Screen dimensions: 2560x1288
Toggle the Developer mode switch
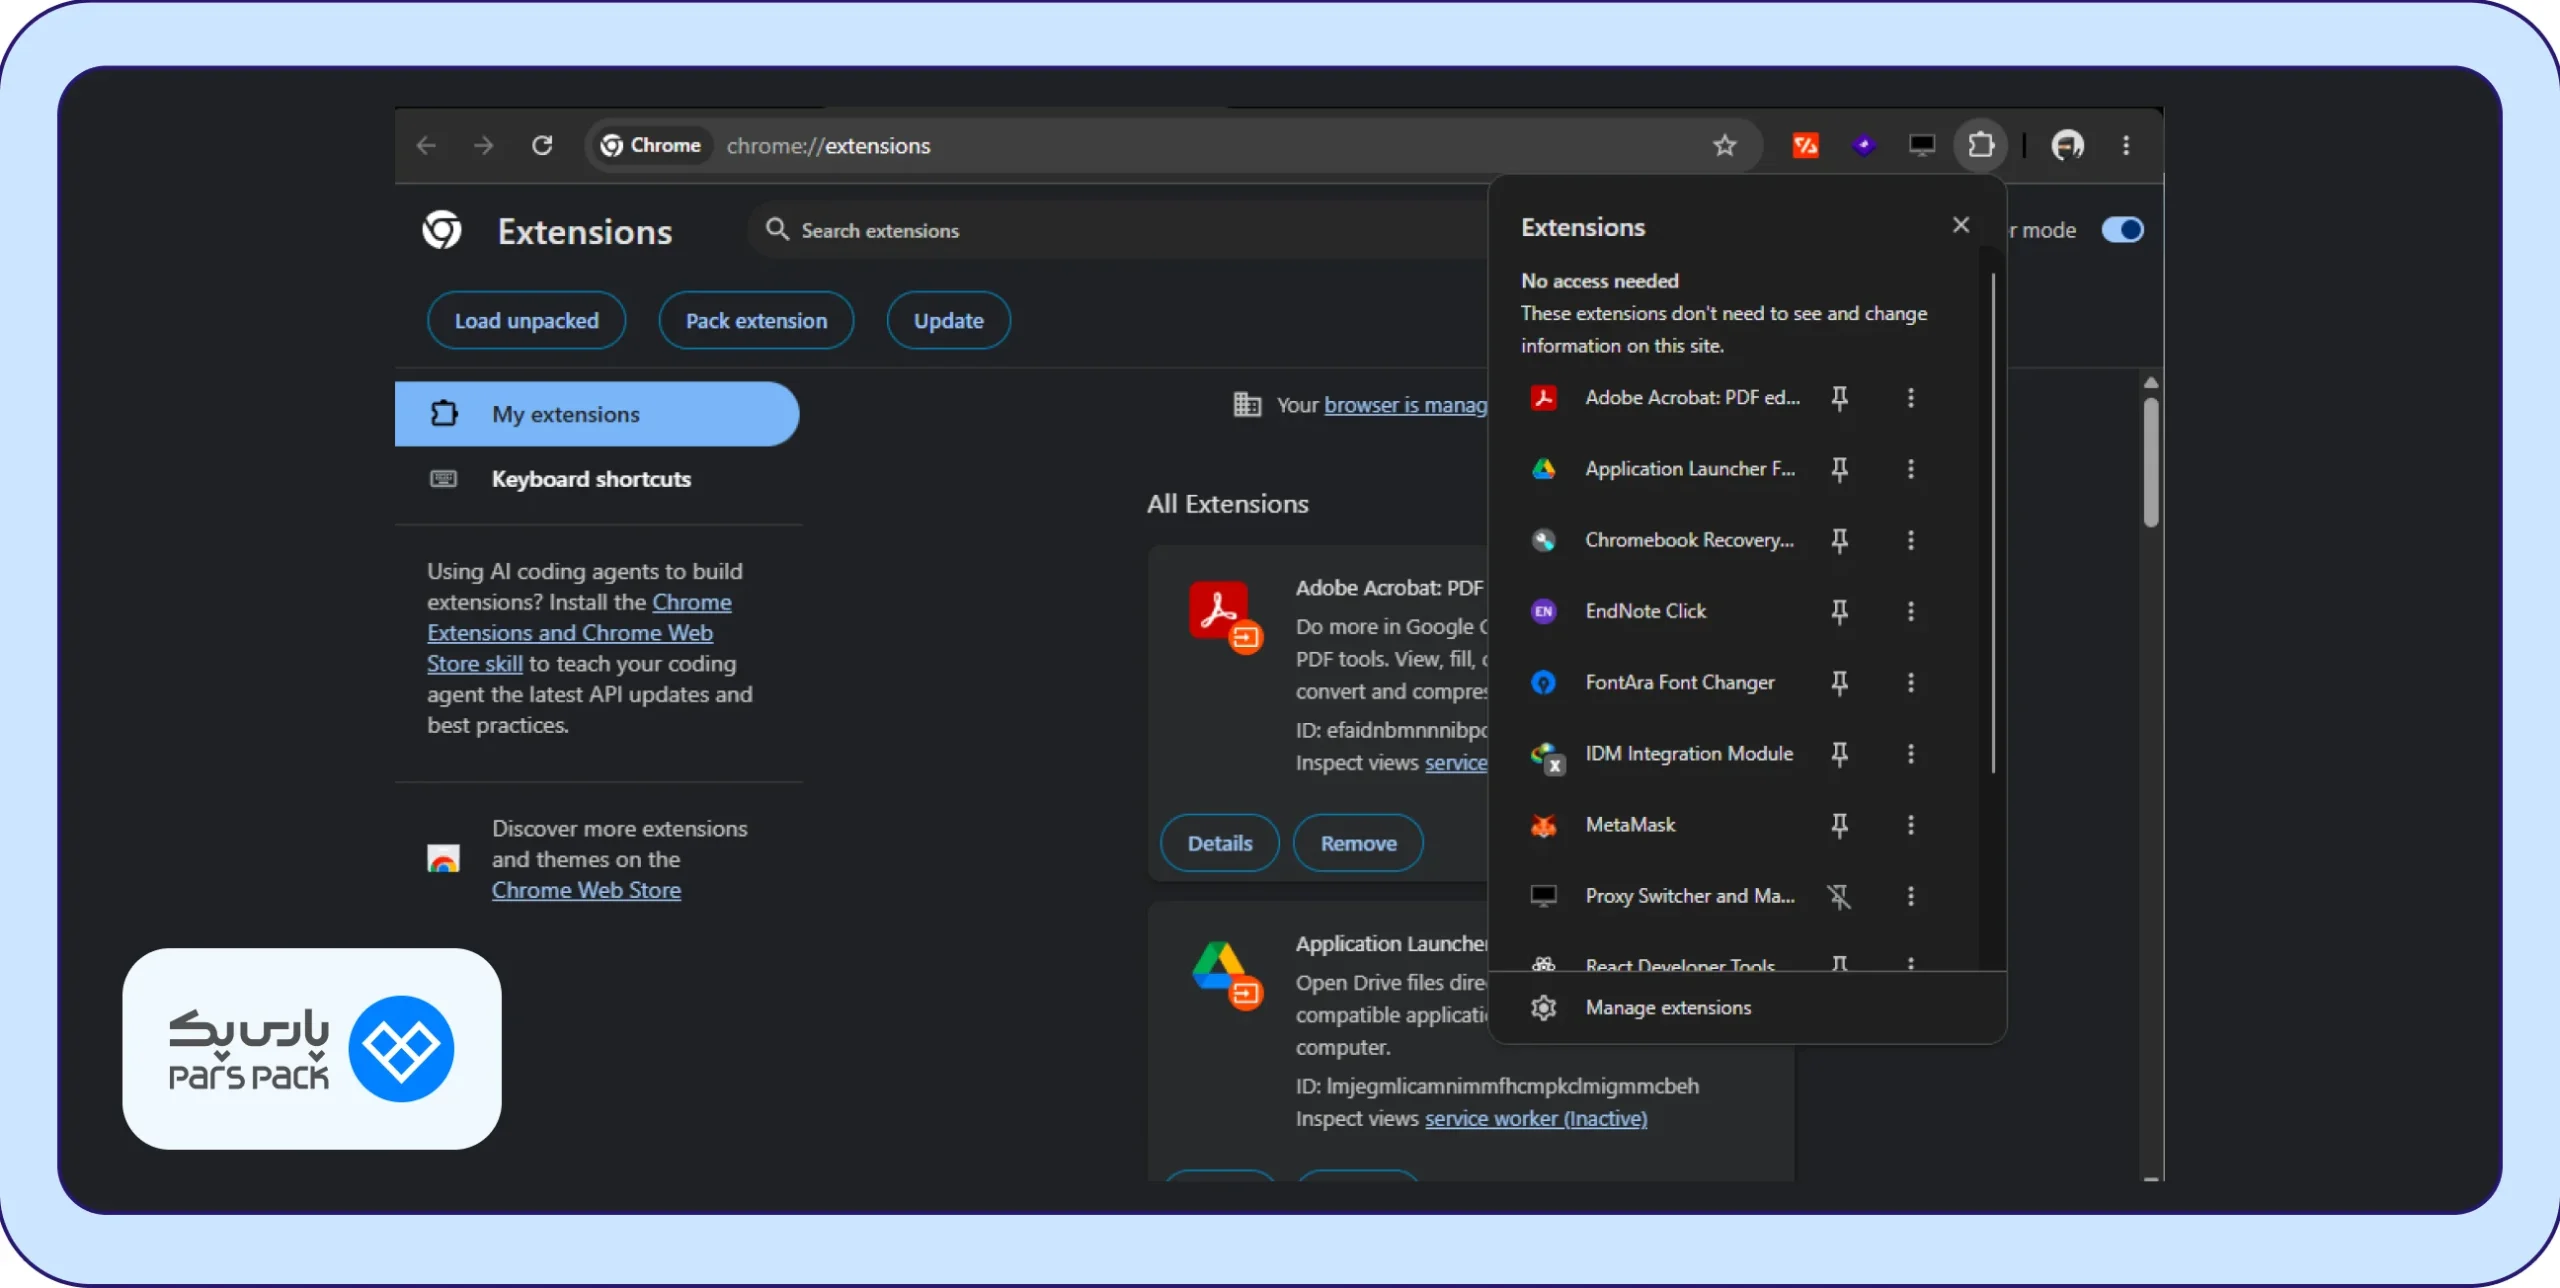click(x=2122, y=230)
